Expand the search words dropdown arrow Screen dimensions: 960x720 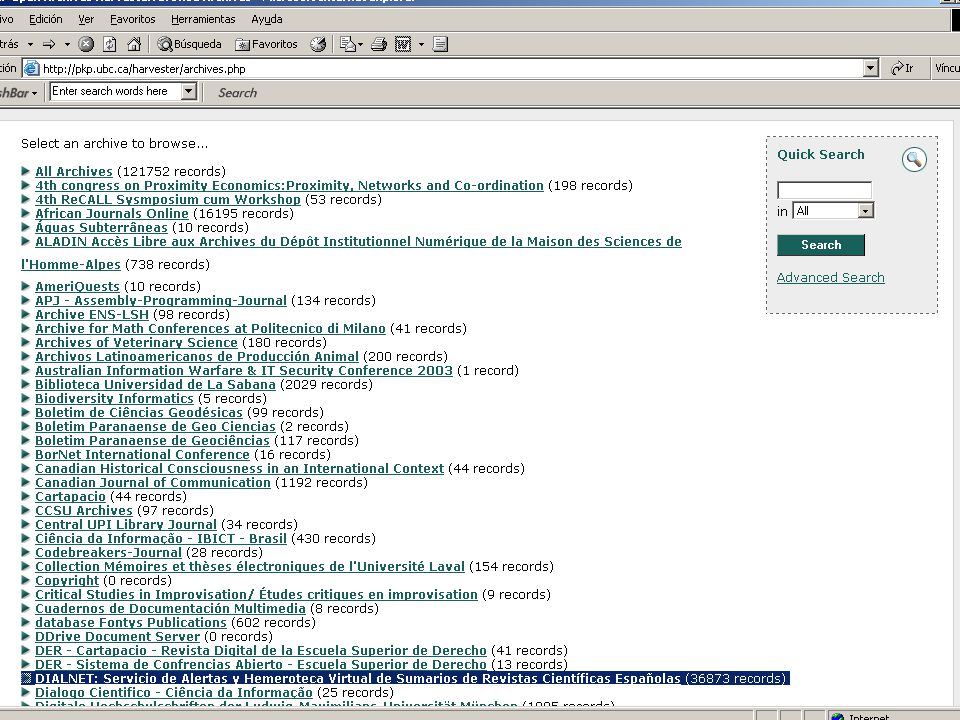pyautogui.click(x=189, y=91)
